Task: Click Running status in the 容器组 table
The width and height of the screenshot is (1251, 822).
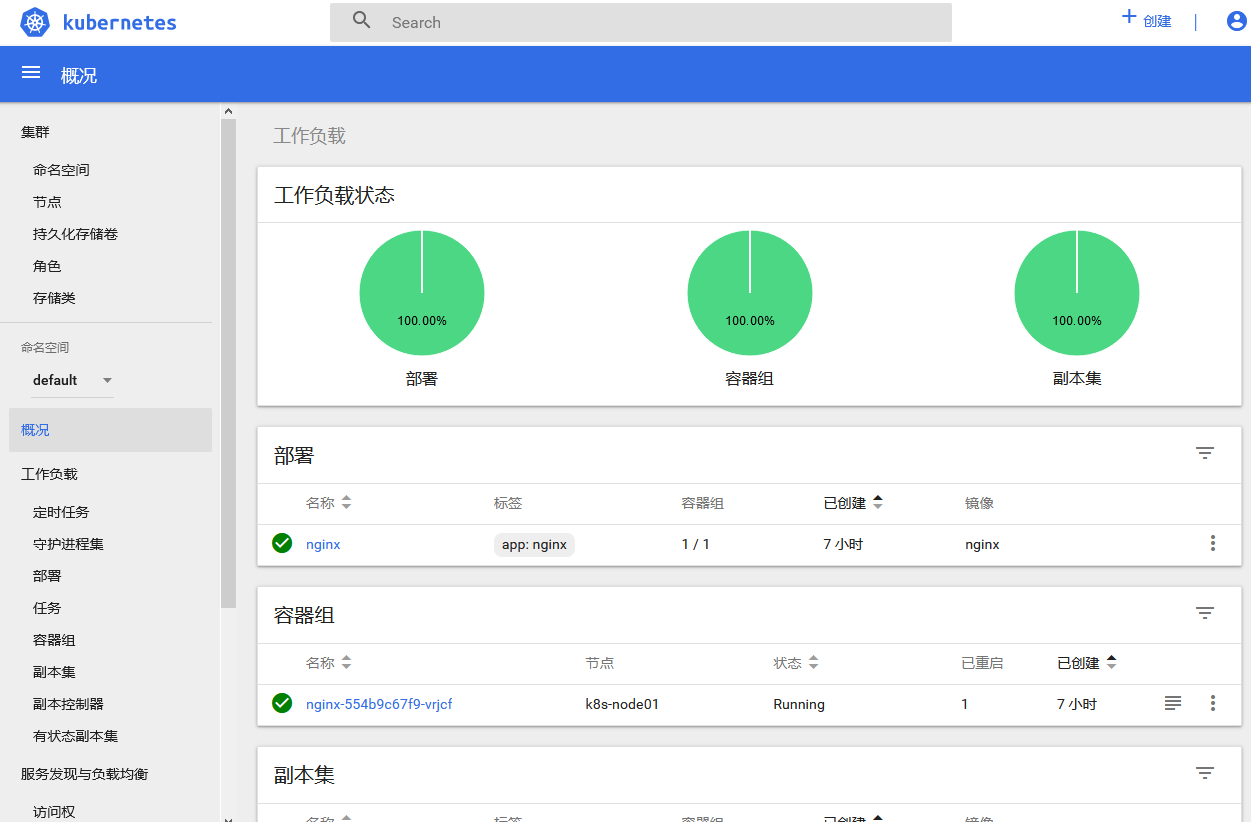Action: click(799, 704)
